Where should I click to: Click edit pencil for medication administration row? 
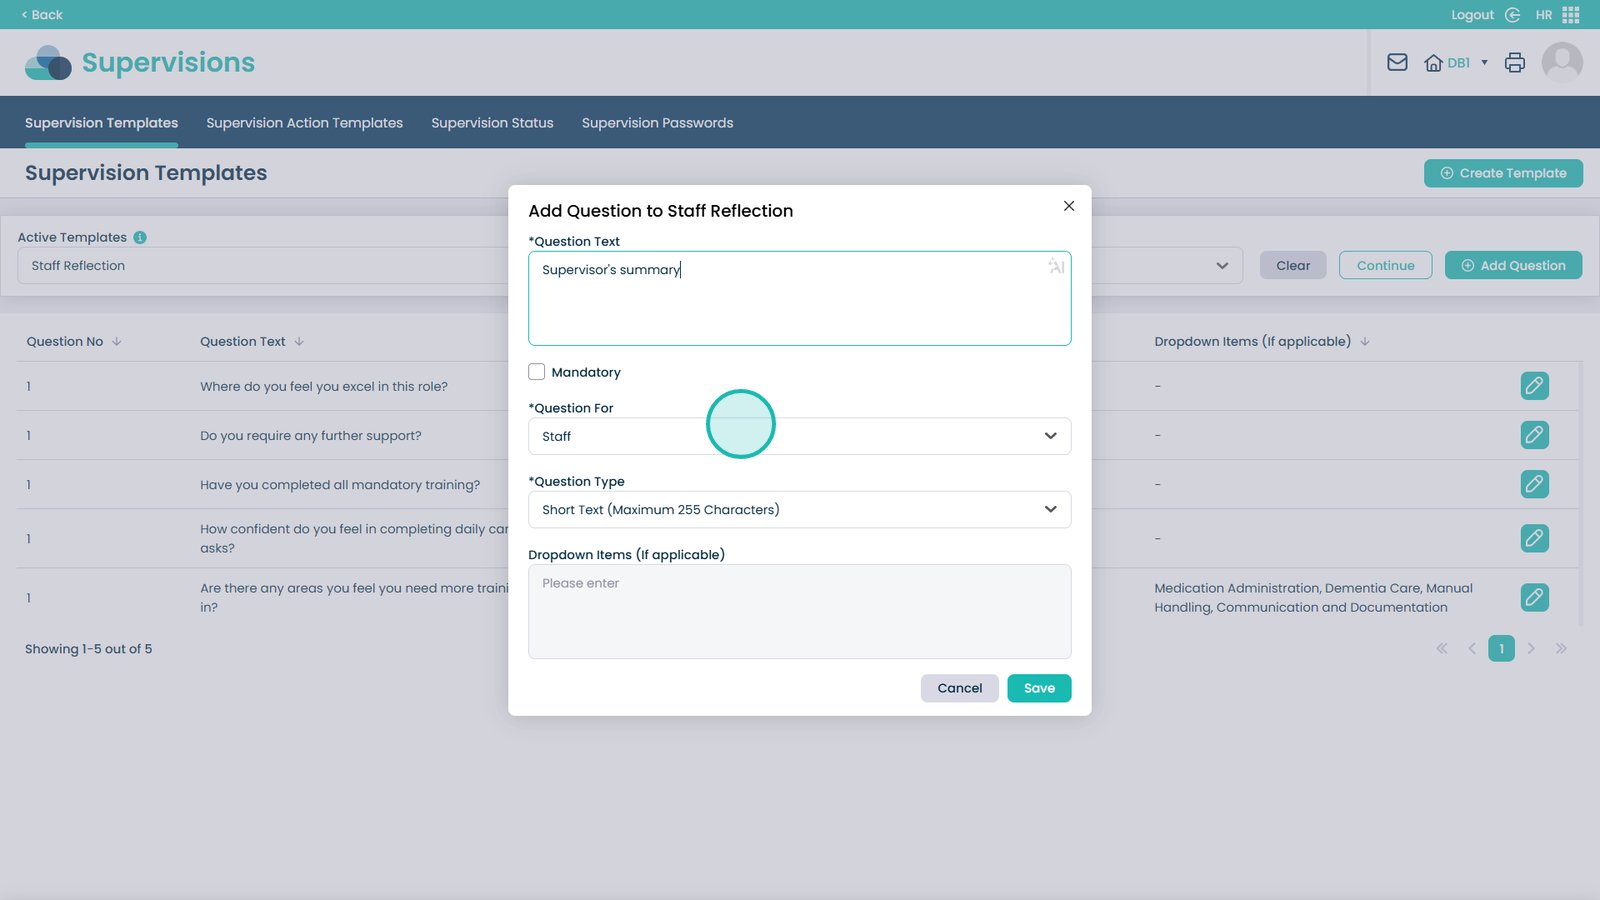pos(1534,598)
